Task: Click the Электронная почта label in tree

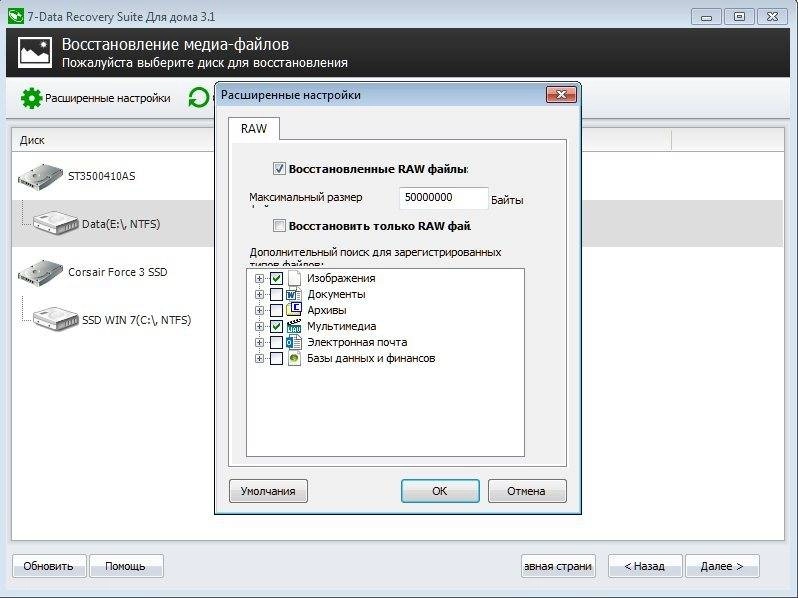Action: pos(357,342)
